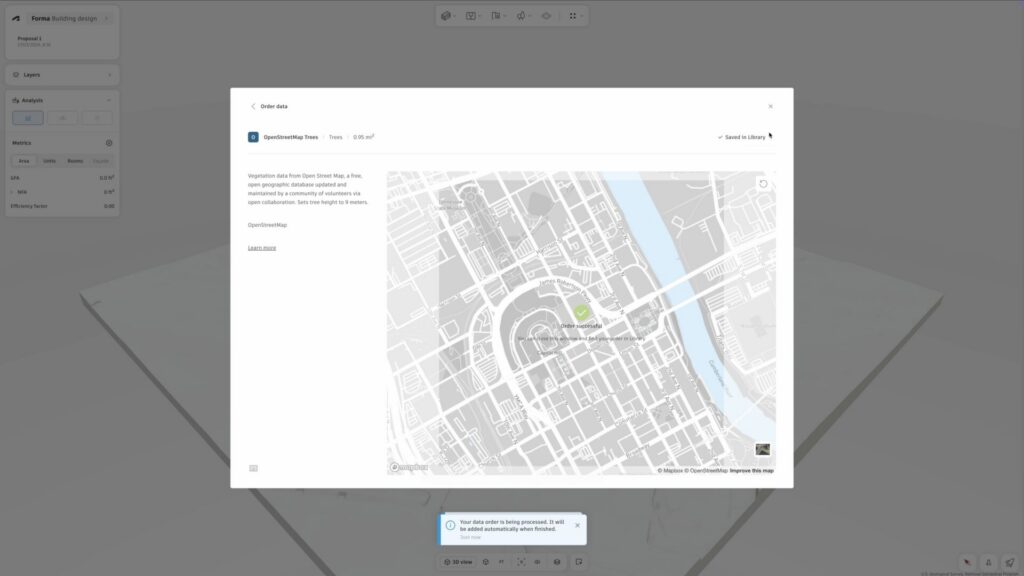The width and height of the screenshot is (1024, 576).
Task: Click the green order successful checkmark
Action: (x=581, y=313)
